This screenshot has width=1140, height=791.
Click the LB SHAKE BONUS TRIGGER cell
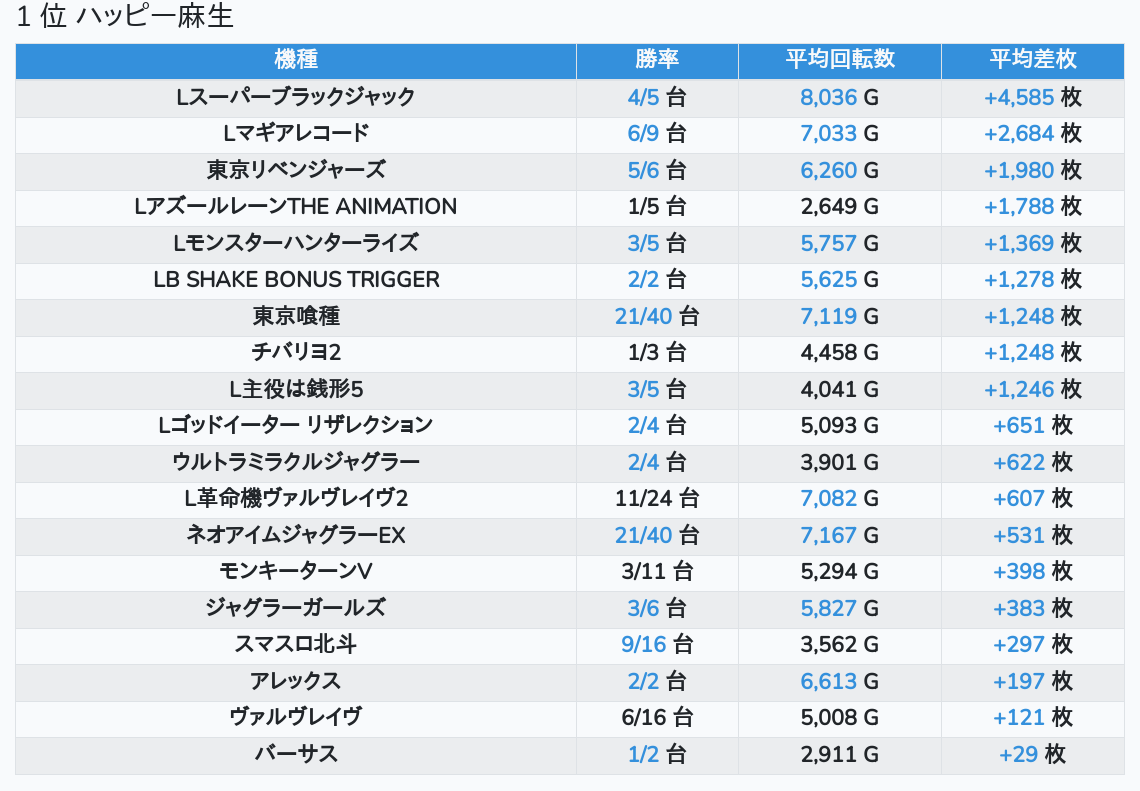click(295, 279)
